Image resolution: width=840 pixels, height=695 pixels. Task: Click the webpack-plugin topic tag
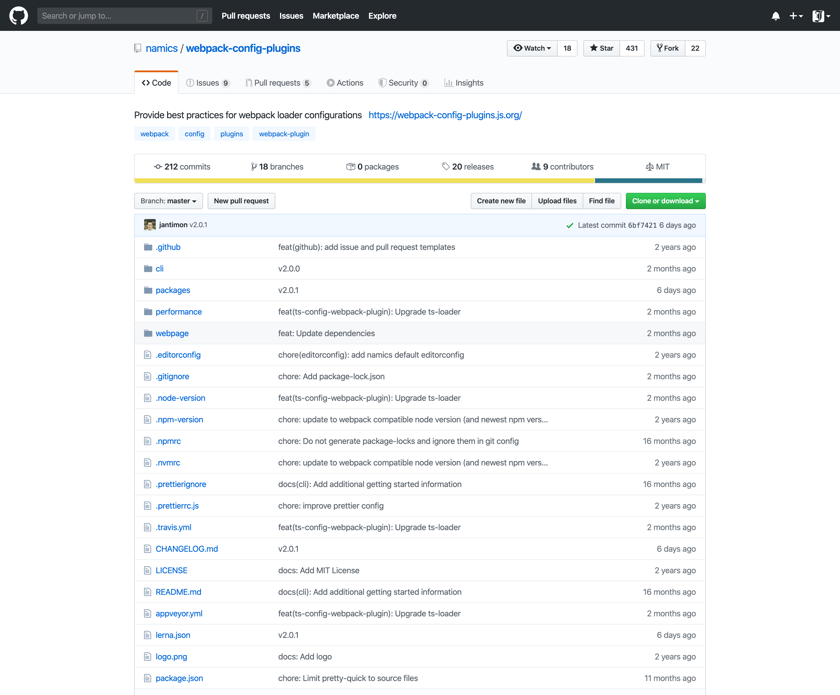(x=284, y=134)
